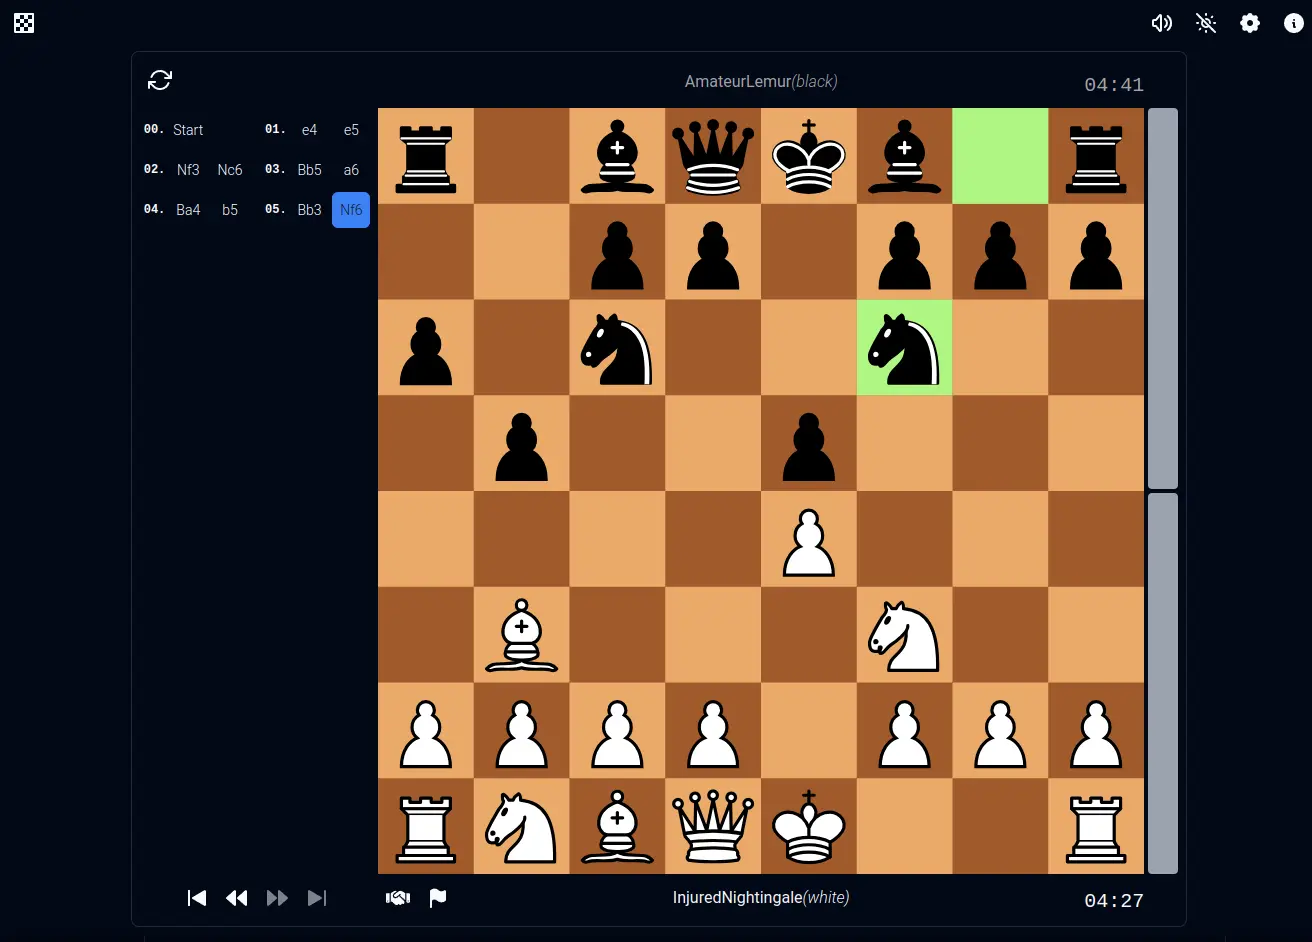This screenshot has width=1312, height=942.
Task: Jump to the final move with skip-to-end icon
Action: point(317,897)
